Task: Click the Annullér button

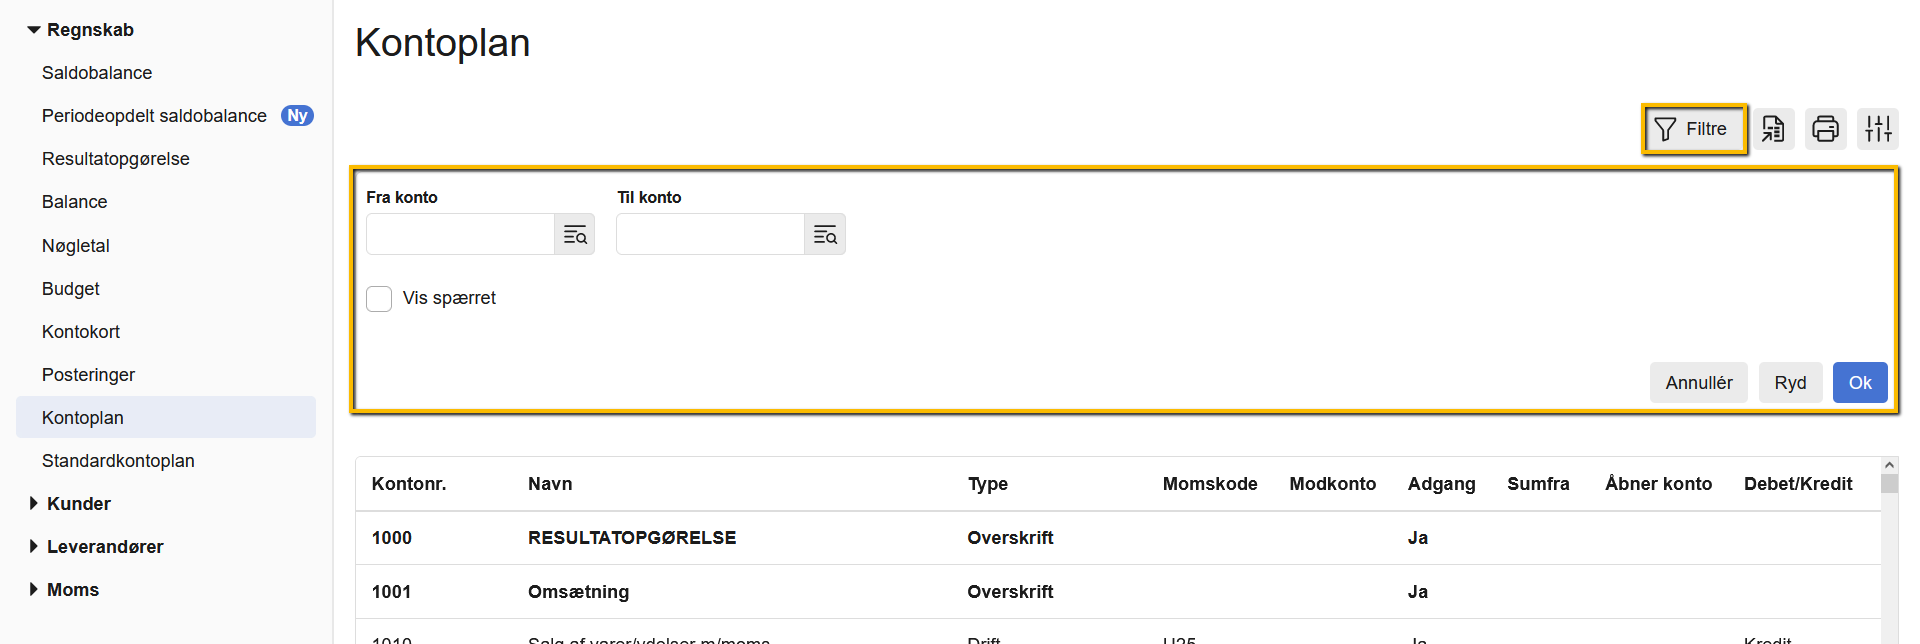Action: click(x=1698, y=383)
